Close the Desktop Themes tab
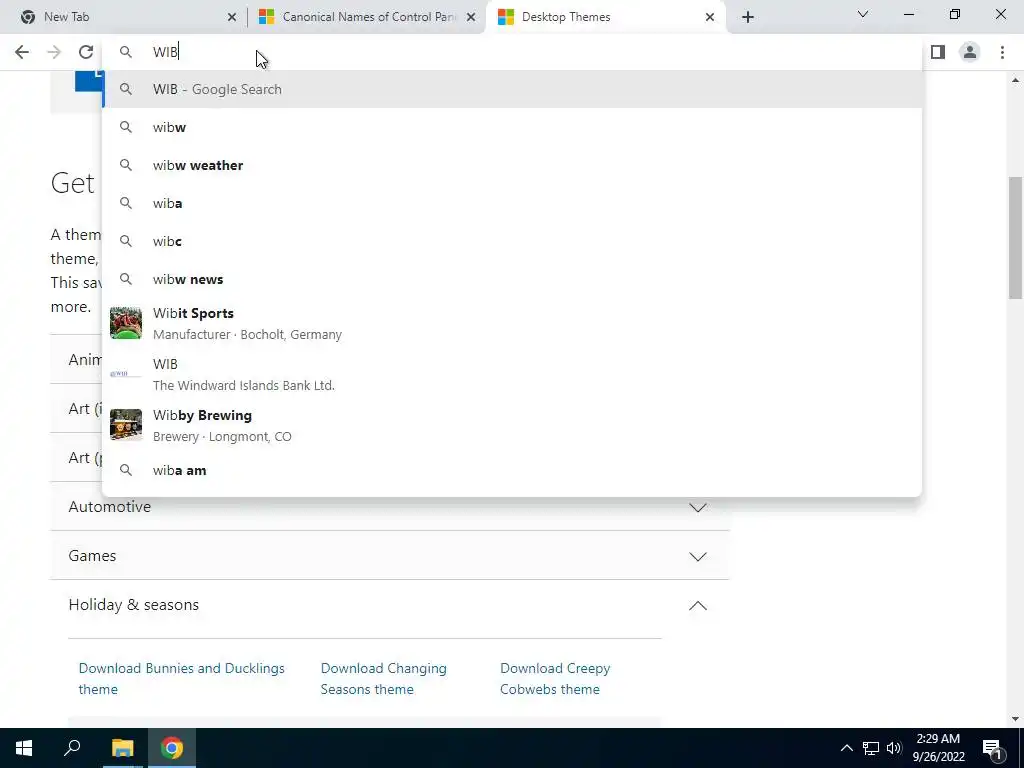The height and width of the screenshot is (768, 1024). (x=710, y=17)
